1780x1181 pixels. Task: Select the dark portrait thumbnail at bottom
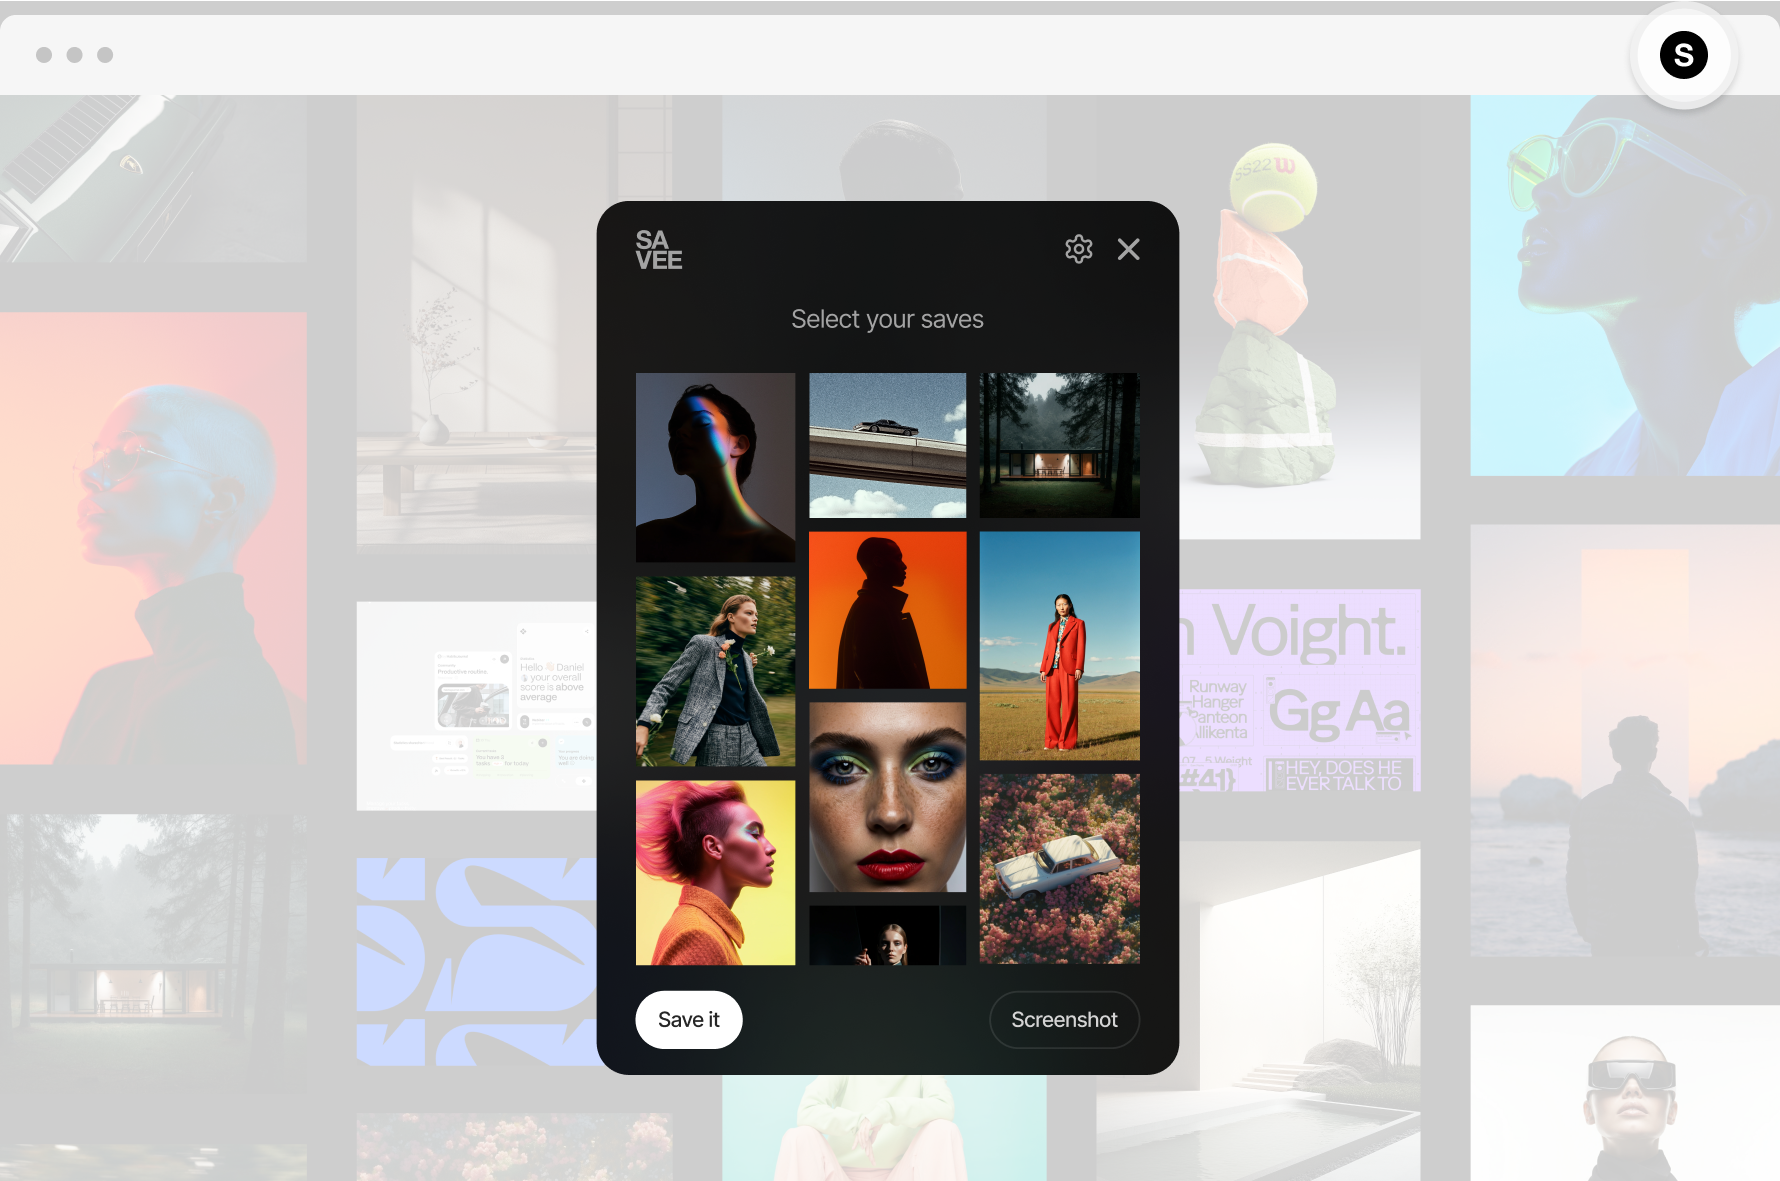tap(887, 936)
